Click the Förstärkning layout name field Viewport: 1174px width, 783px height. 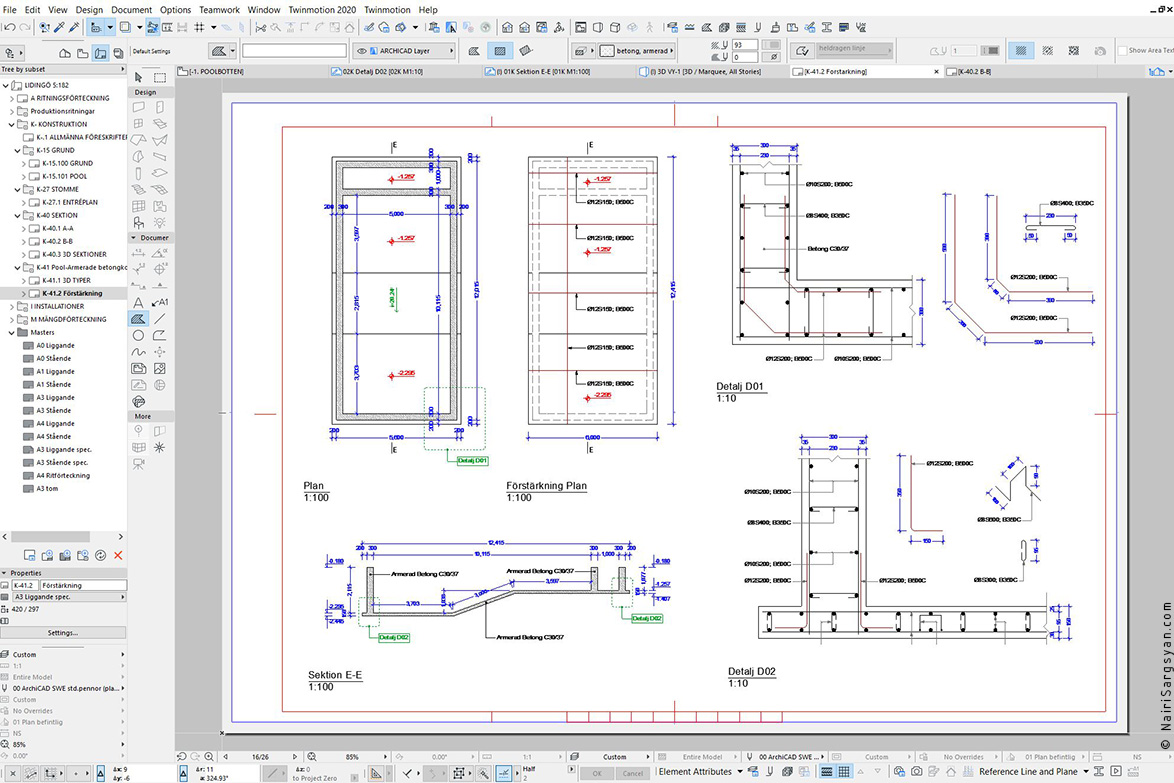point(82,585)
